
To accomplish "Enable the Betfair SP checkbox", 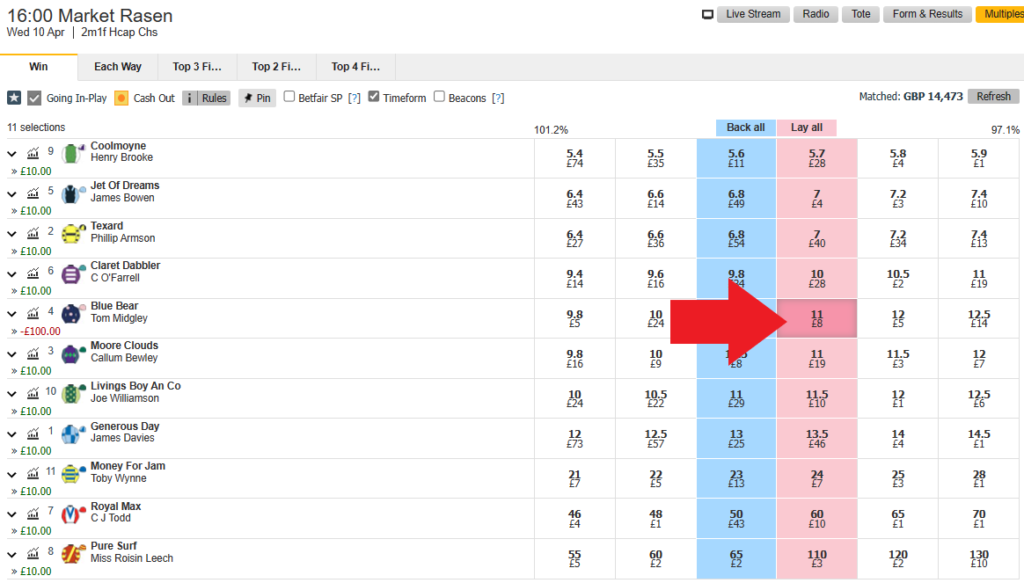I will 289,97.
